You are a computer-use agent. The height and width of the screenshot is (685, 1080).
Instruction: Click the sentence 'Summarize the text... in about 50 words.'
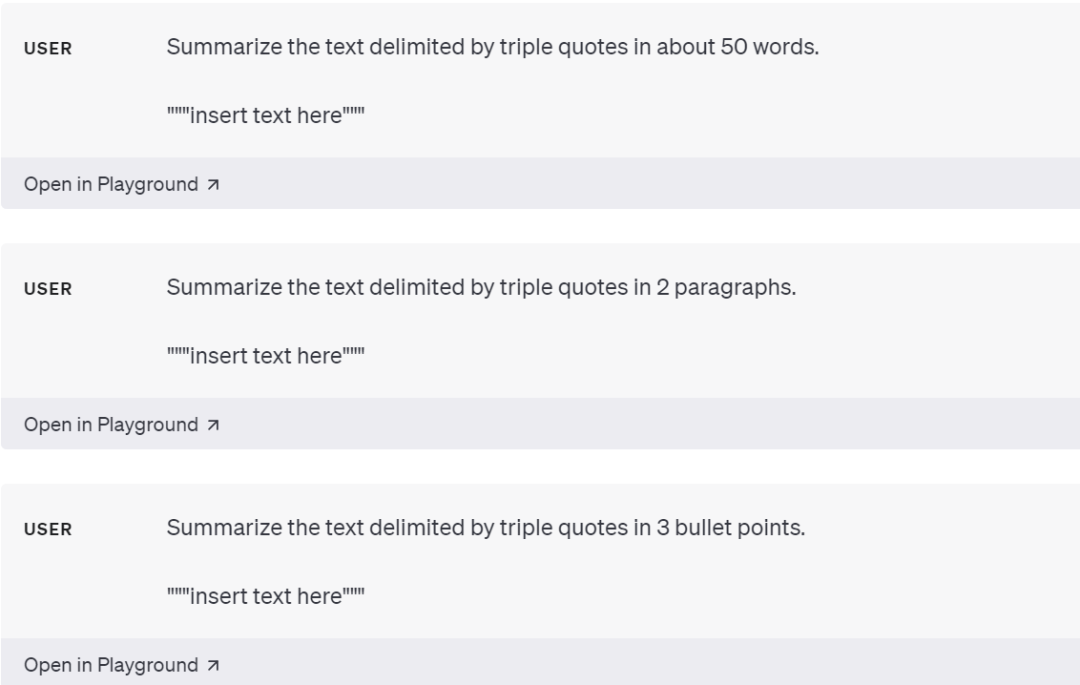click(x=492, y=47)
